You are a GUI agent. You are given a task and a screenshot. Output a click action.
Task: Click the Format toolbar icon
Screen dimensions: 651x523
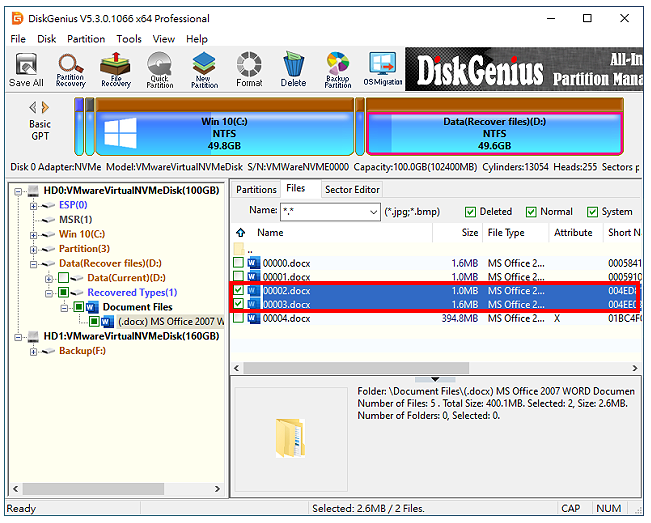pos(249,70)
